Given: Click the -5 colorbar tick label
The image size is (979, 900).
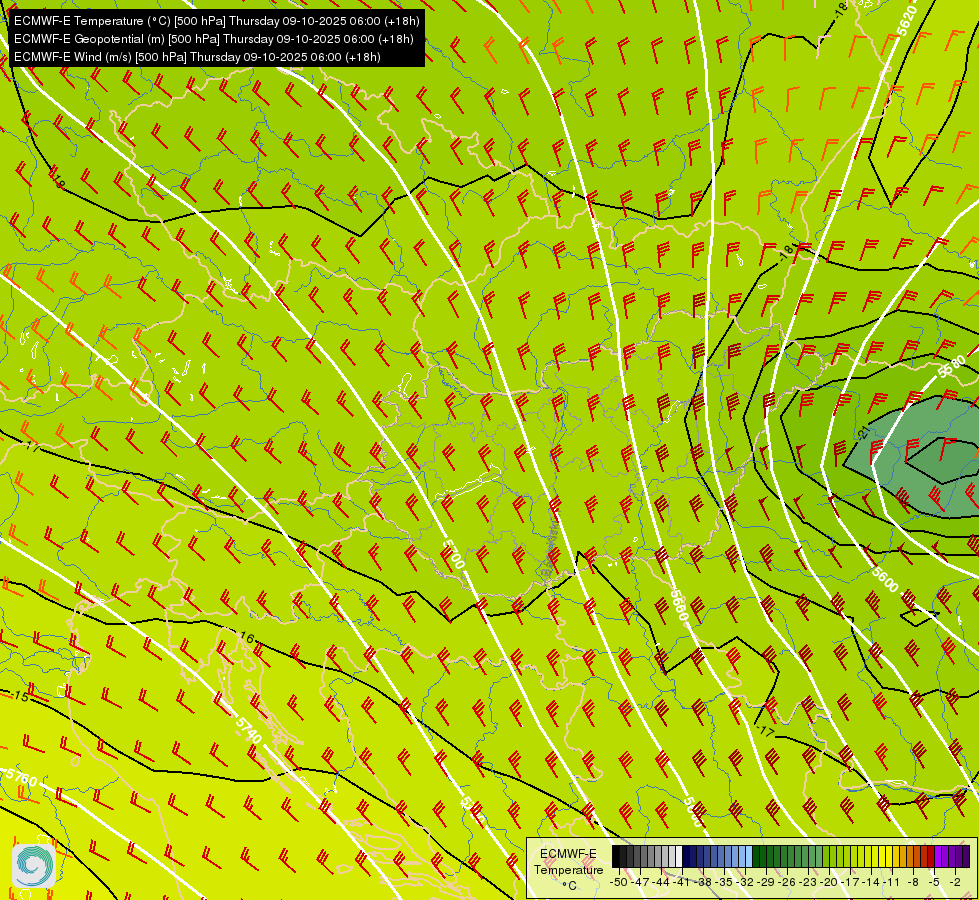Looking at the screenshot, I should coord(935,882).
